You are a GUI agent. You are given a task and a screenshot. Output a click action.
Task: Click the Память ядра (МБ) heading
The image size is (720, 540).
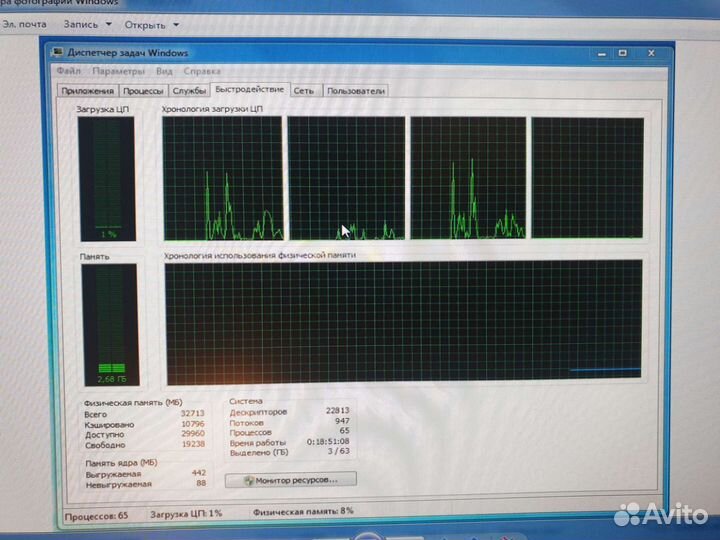click(121, 462)
